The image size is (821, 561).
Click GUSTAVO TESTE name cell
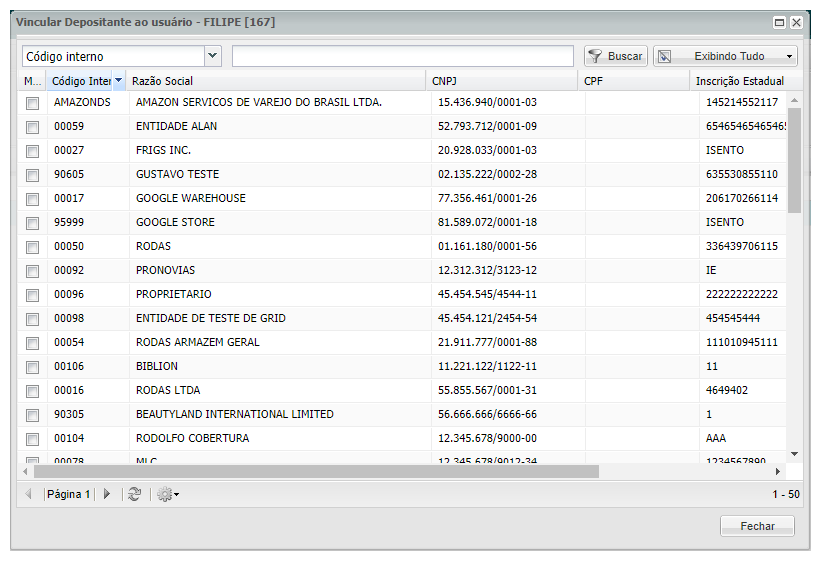click(177, 174)
